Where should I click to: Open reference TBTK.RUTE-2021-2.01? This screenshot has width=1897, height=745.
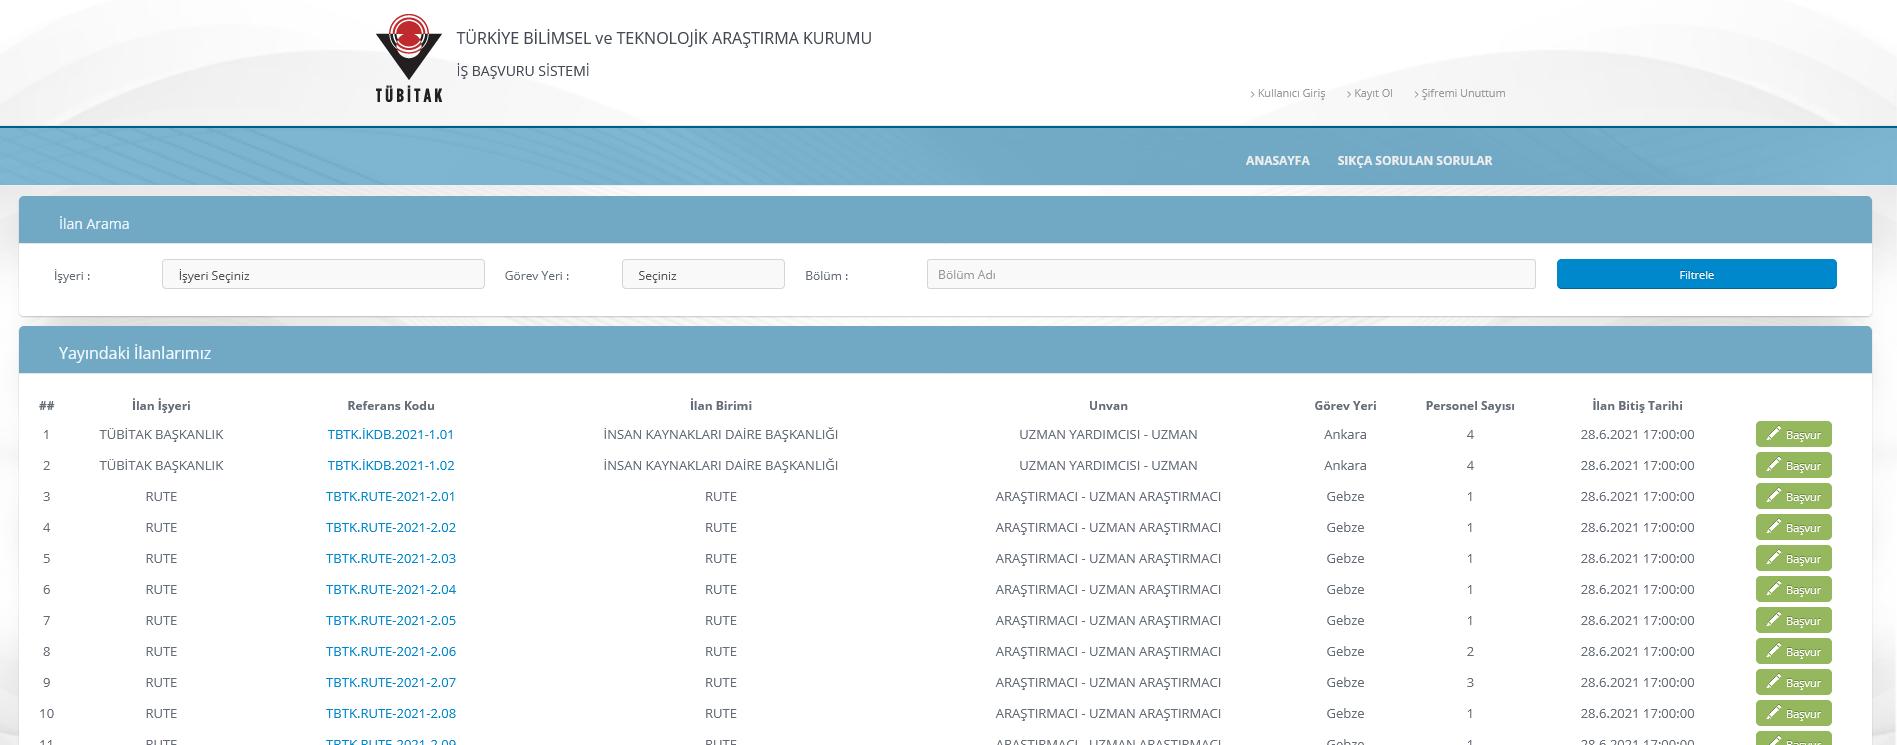tap(391, 496)
